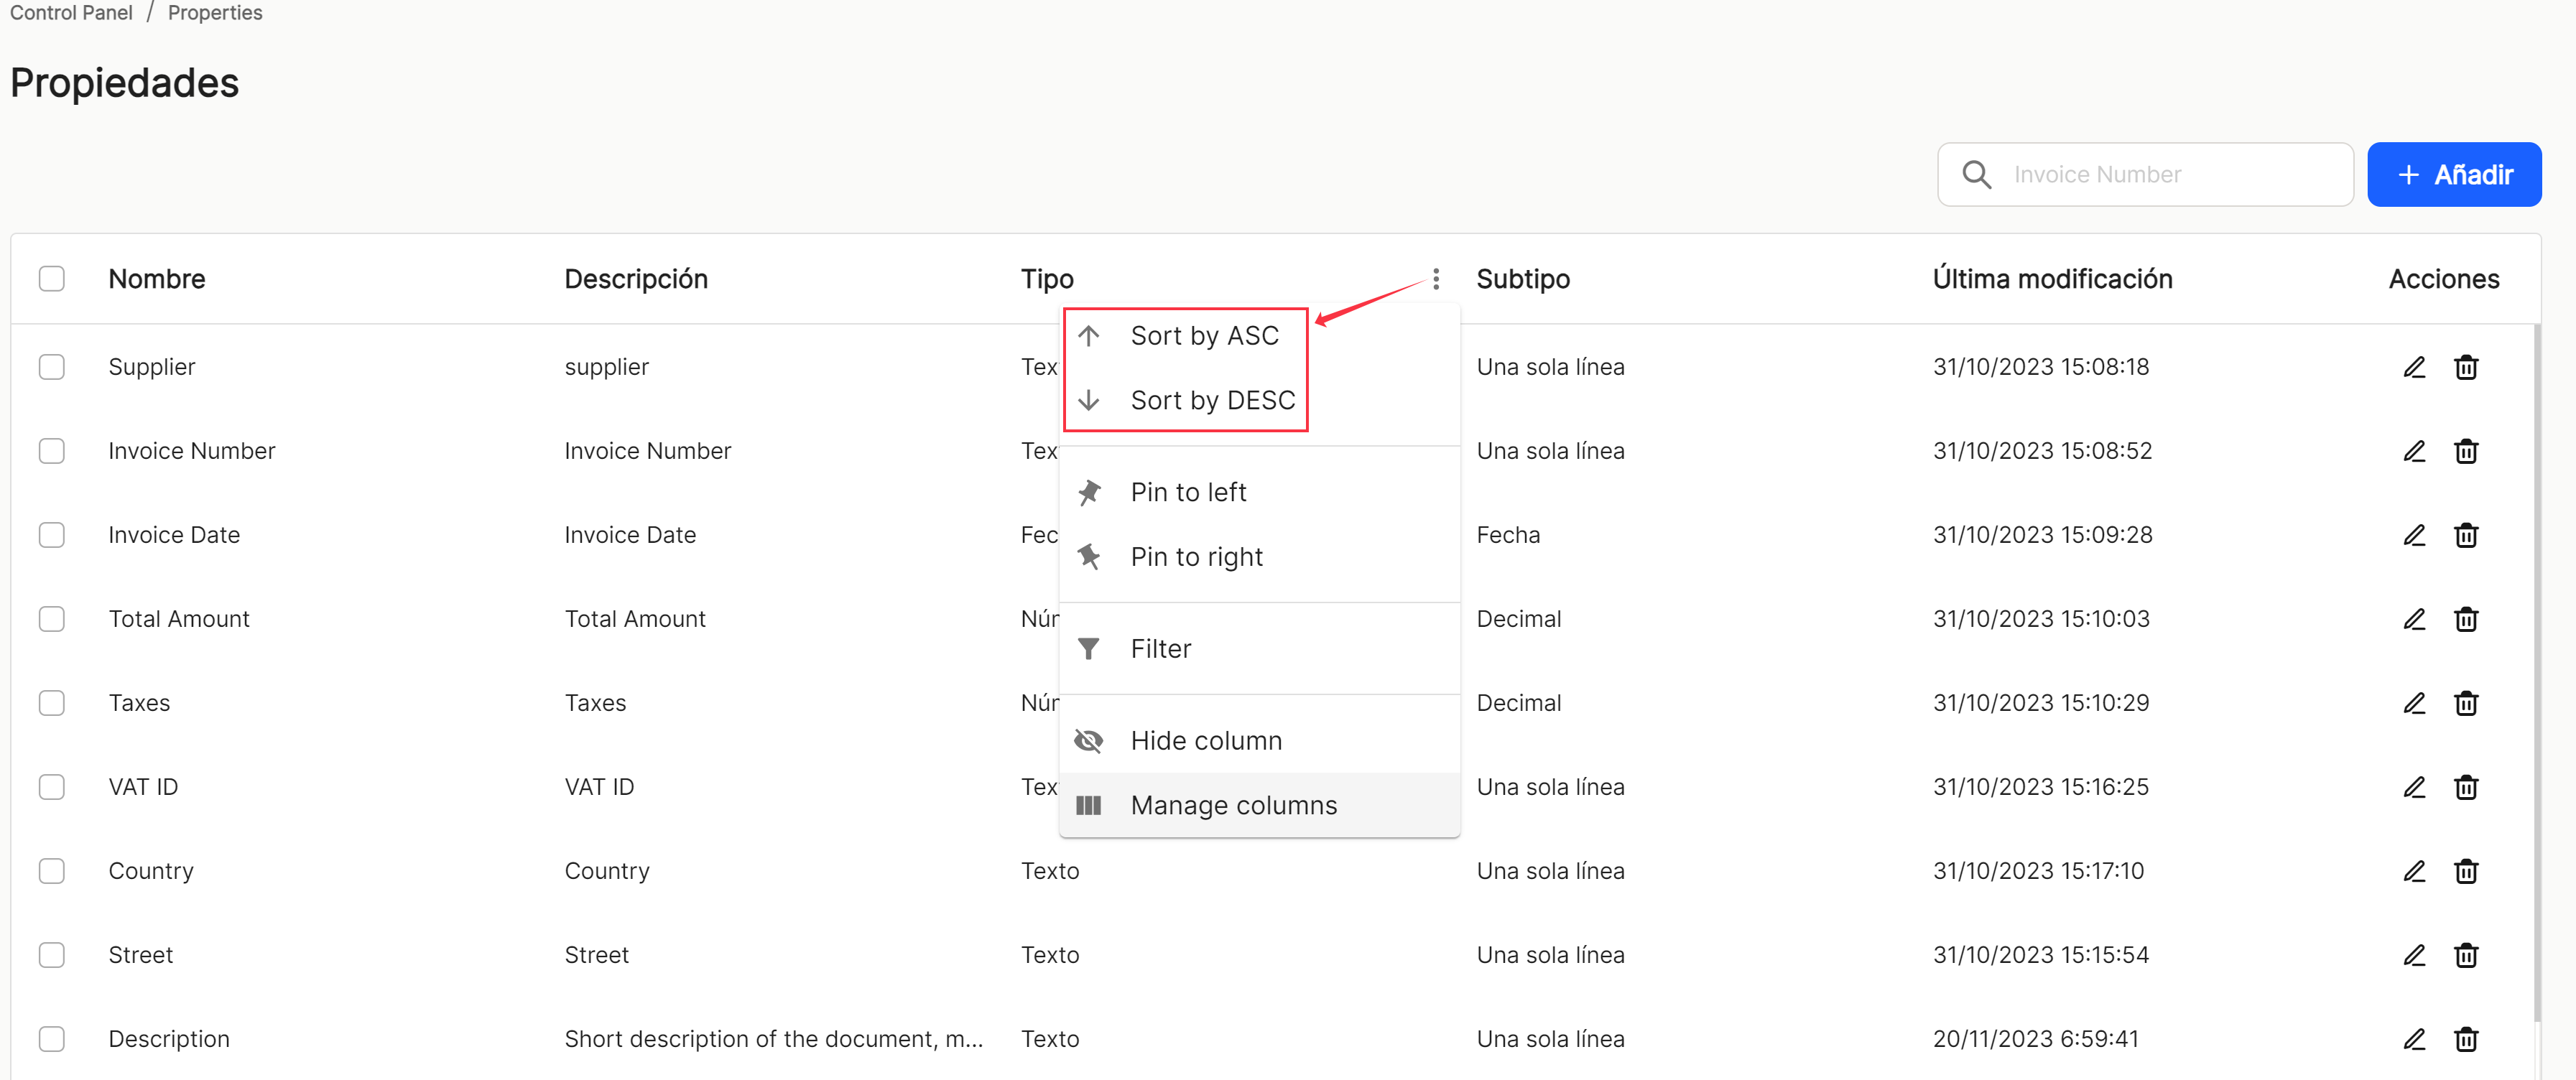Edit the Supplier property with the pencil icon
2576x1080 pixels.
point(2414,367)
